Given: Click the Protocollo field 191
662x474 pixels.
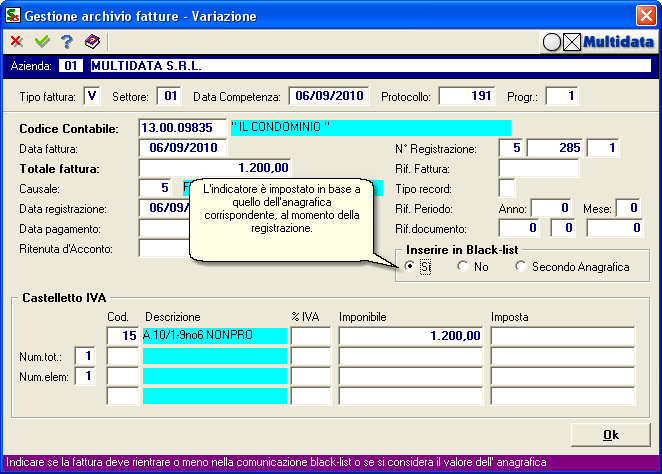Looking at the screenshot, I should point(467,96).
